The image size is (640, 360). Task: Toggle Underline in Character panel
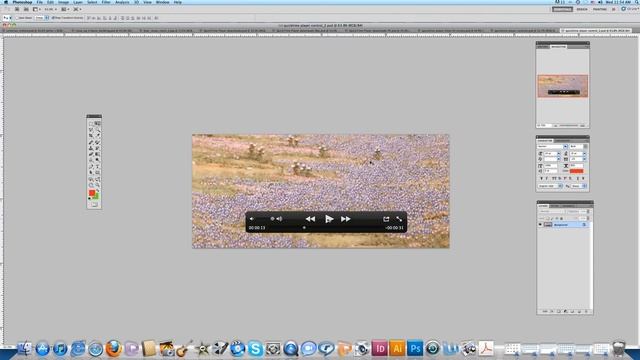pyautogui.click(x=578, y=178)
